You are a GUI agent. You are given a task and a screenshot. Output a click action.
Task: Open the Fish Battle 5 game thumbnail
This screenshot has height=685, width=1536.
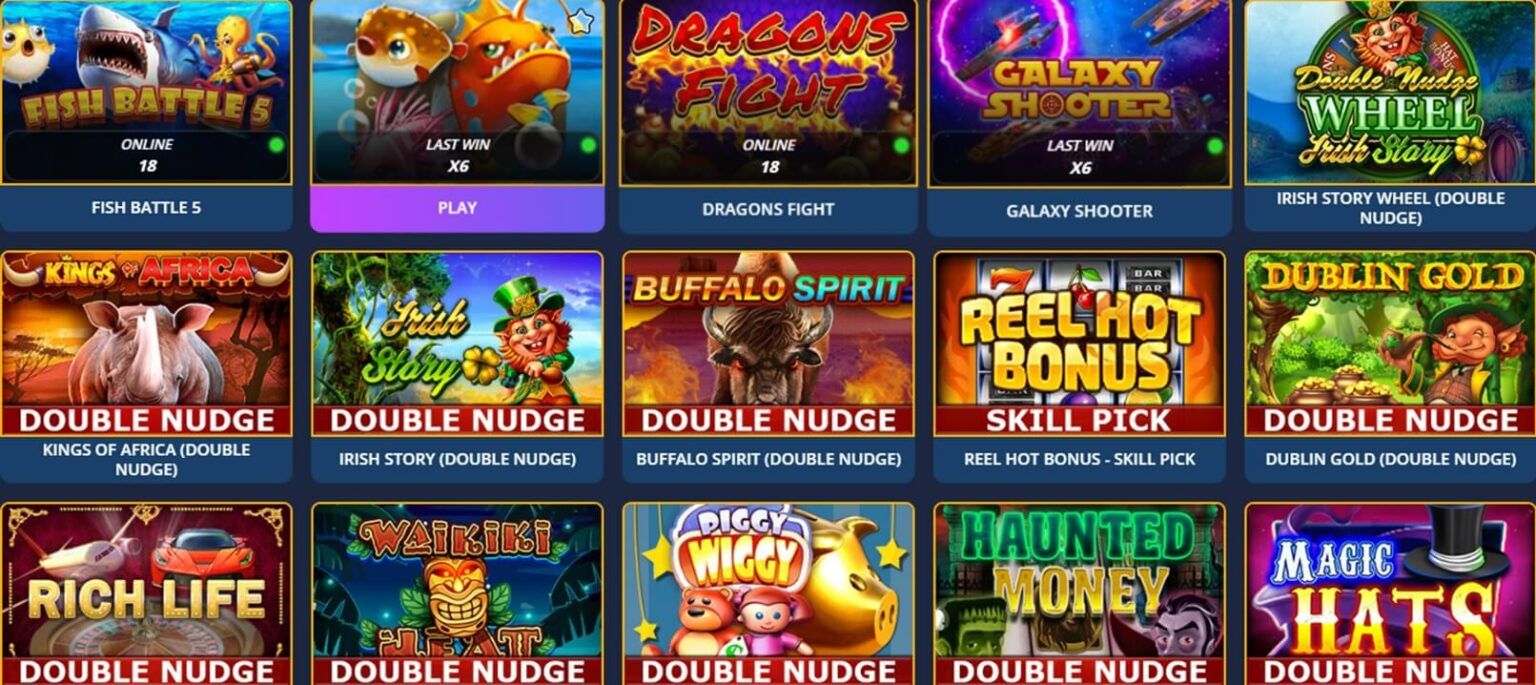point(146,92)
